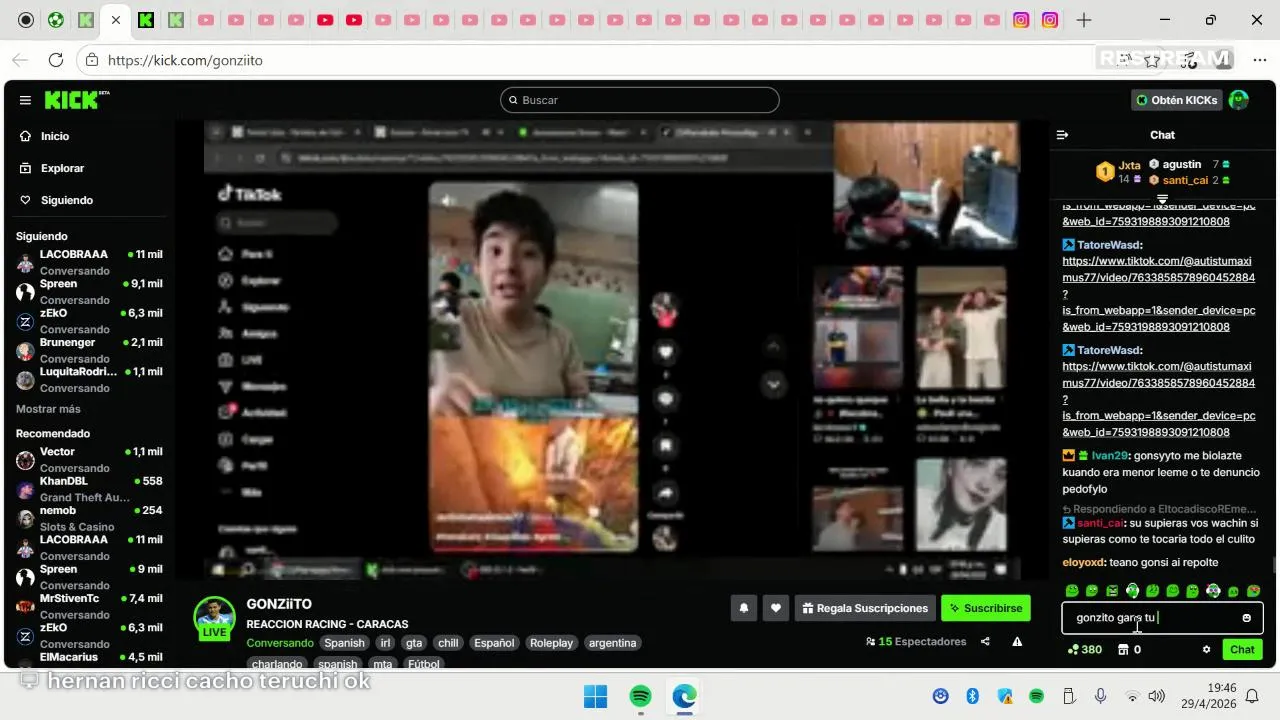Share the stream via share icon
This screenshot has height=720, width=1280.
[985, 642]
